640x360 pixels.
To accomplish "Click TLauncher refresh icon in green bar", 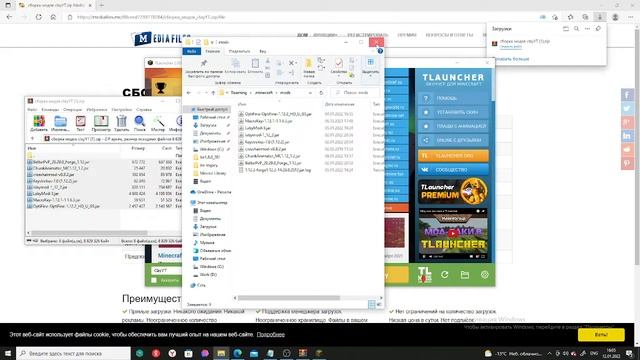I will pos(444,275).
